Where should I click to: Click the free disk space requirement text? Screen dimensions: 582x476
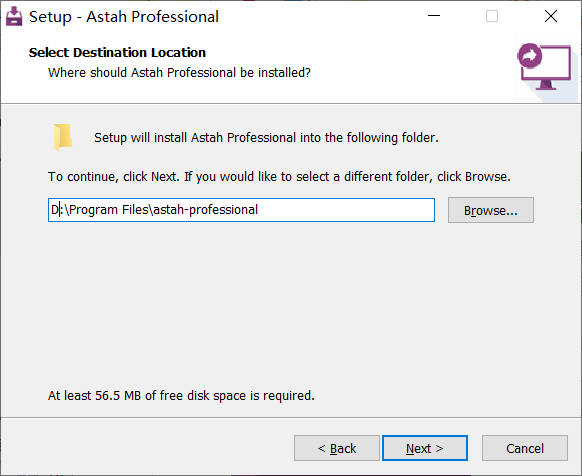coord(181,395)
